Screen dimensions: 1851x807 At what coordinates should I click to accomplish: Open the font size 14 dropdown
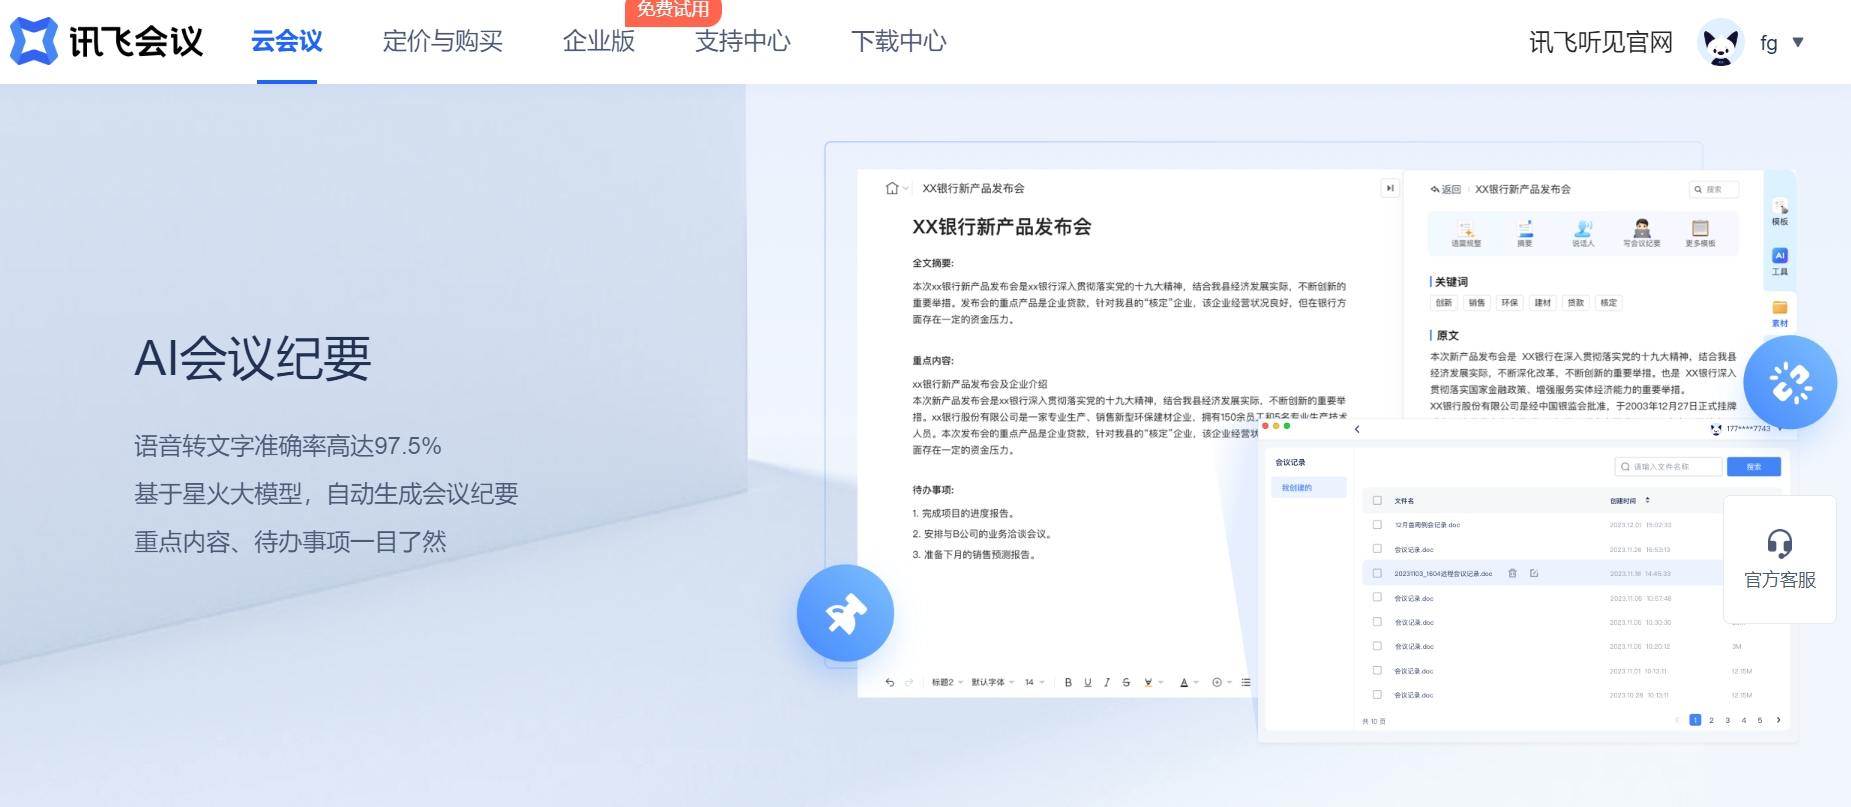tap(1034, 682)
